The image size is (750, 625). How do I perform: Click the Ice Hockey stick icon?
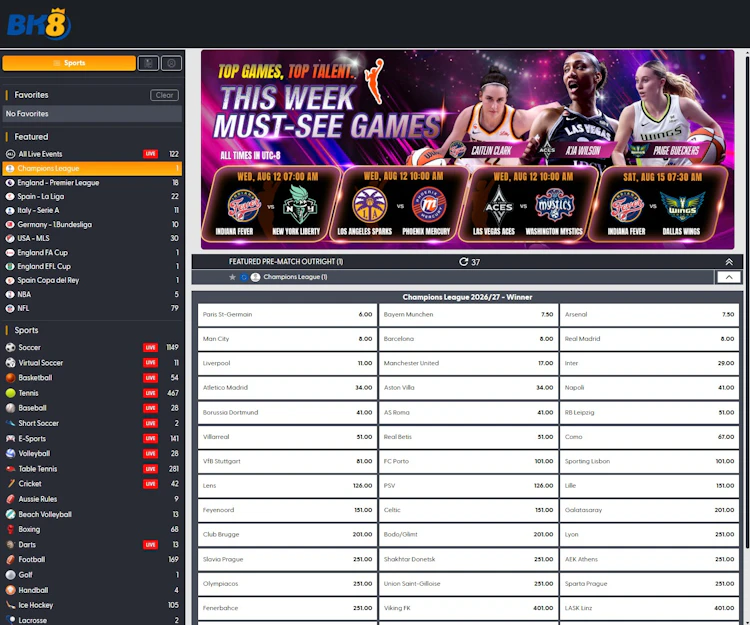point(11,605)
